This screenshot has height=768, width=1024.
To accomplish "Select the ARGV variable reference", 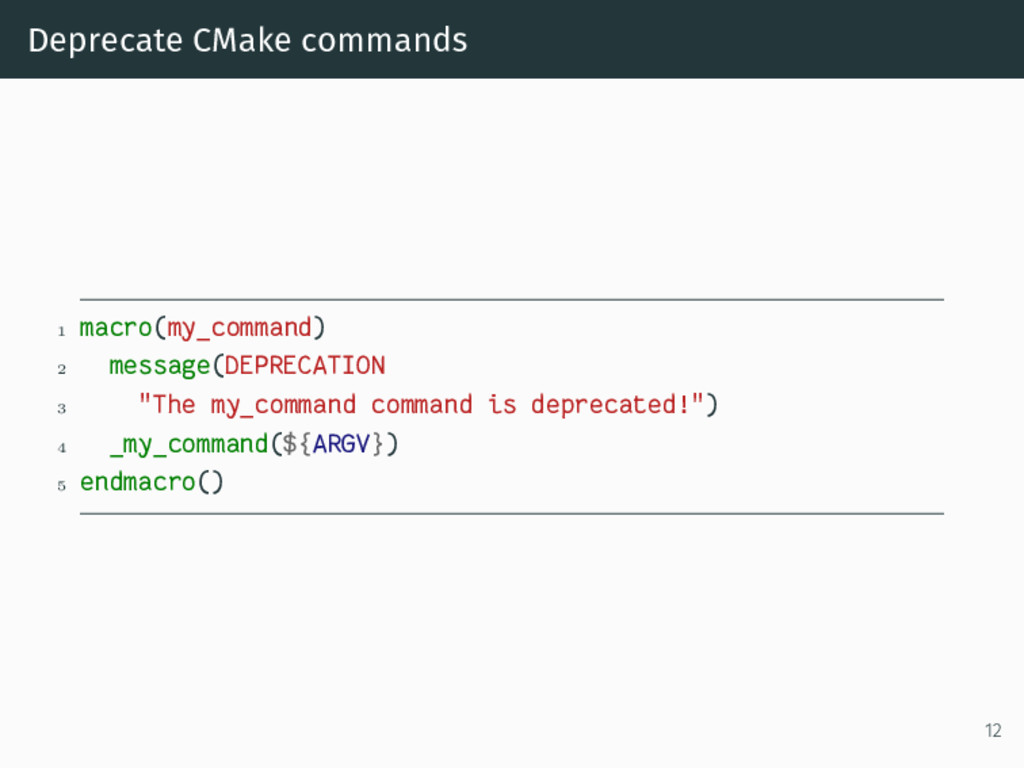I will pos(342,444).
